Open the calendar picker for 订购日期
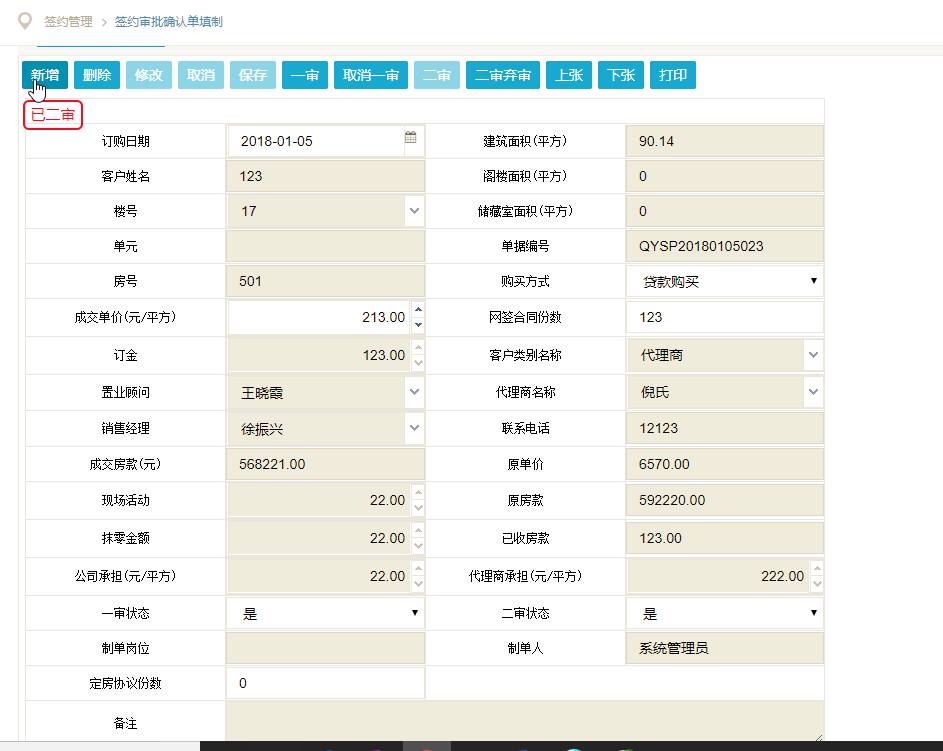The width and height of the screenshot is (943, 751). (410, 138)
